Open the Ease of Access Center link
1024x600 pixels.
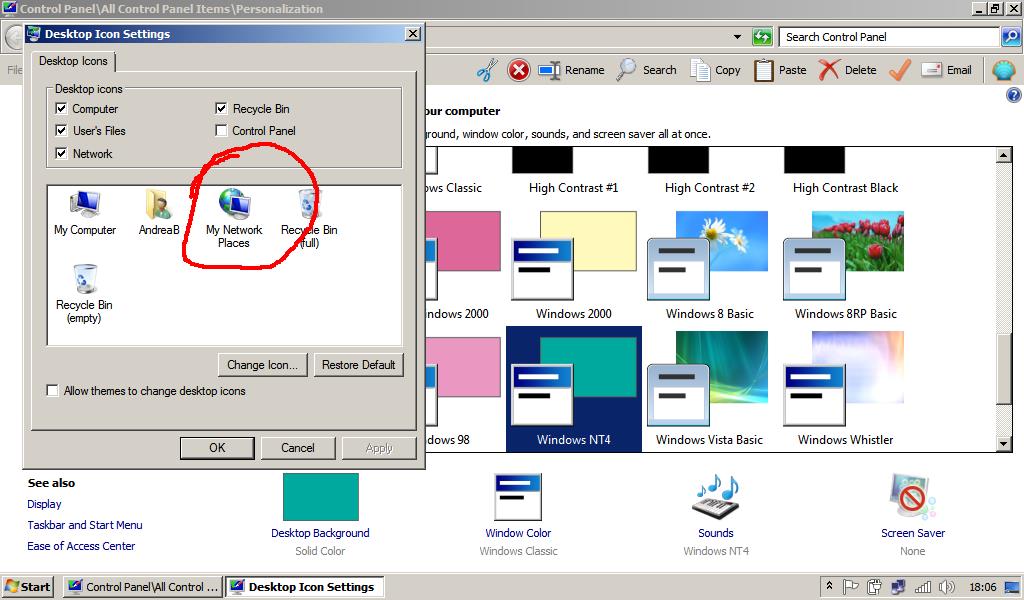(x=81, y=546)
